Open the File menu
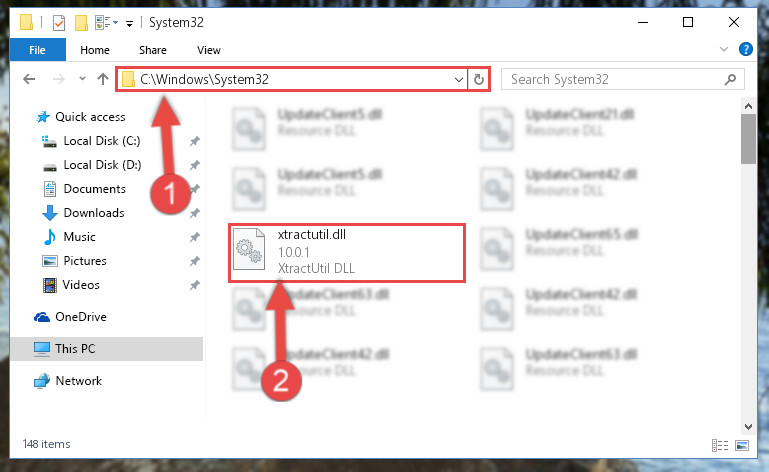 point(37,50)
